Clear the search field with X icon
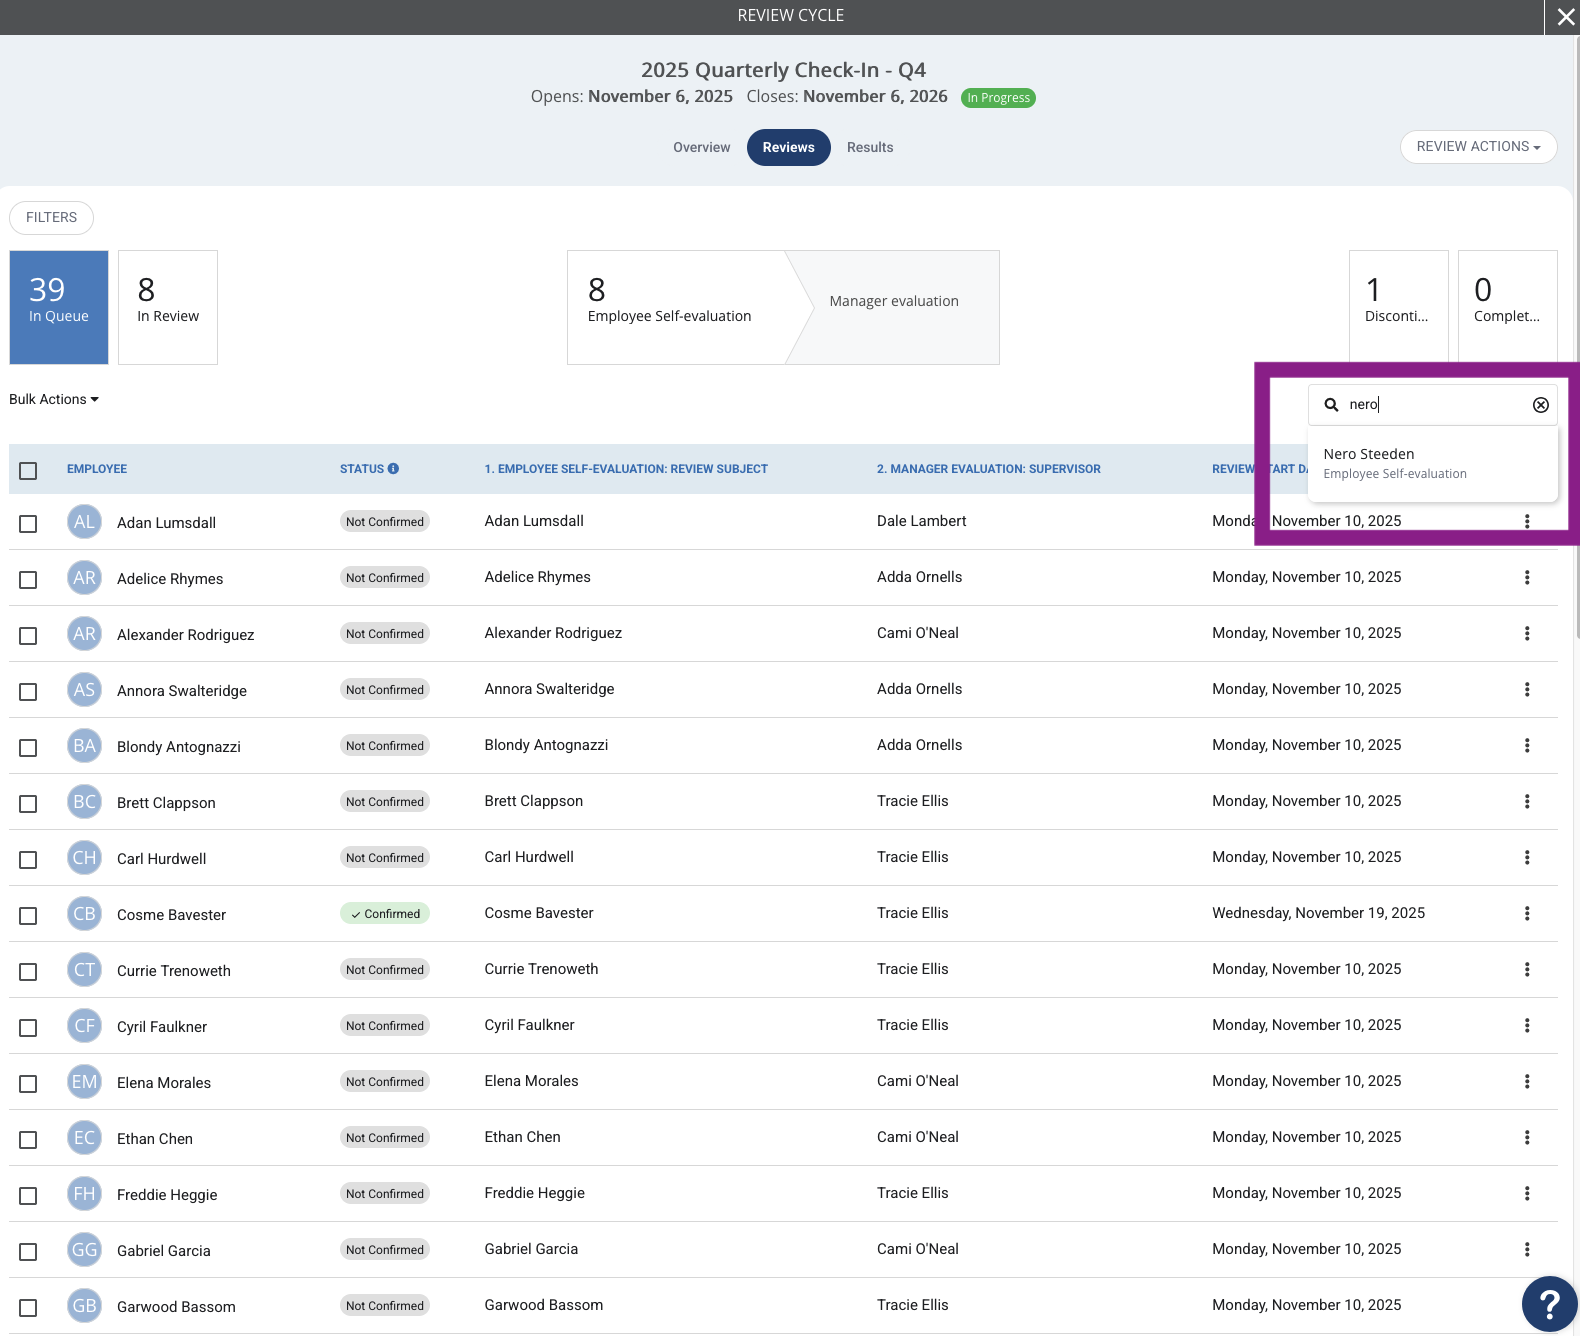The width and height of the screenshot is (1580, 1336). 1541,405
